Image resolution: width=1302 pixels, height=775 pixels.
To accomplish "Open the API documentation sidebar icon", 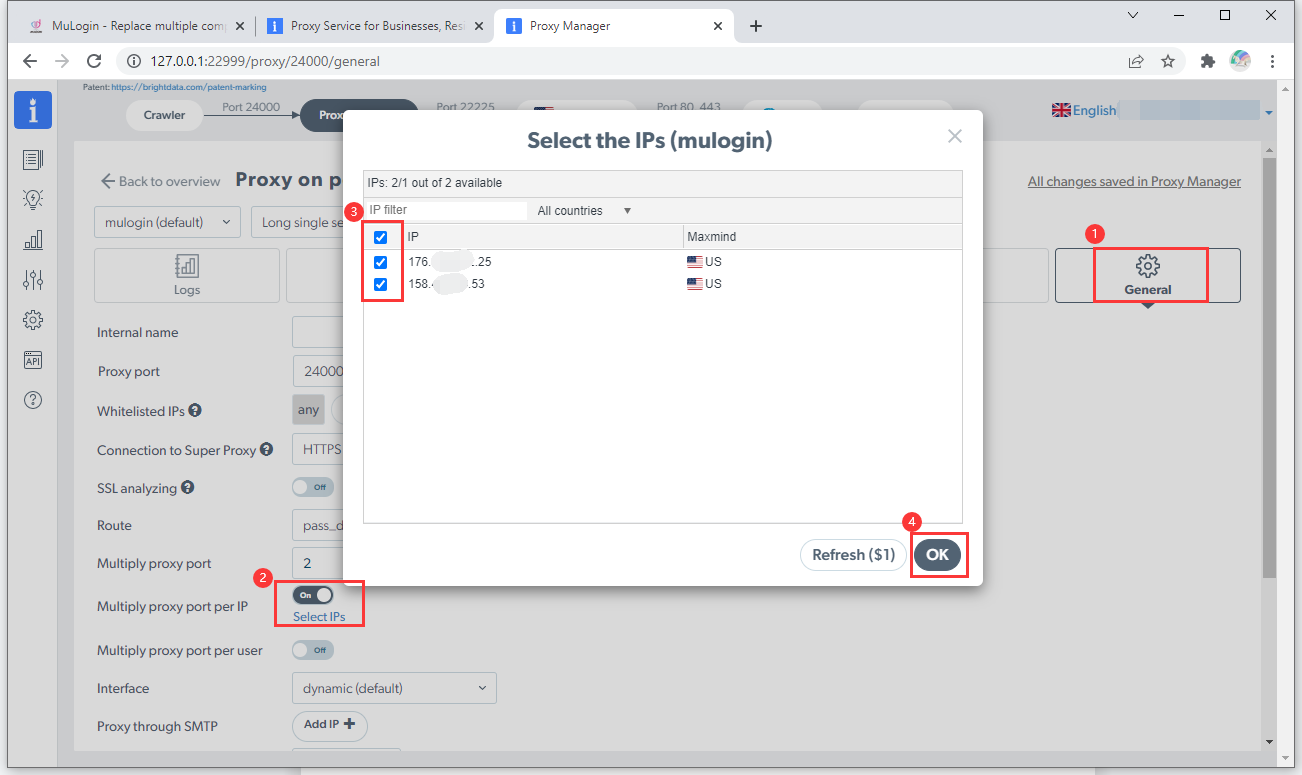I will point(33,359).
